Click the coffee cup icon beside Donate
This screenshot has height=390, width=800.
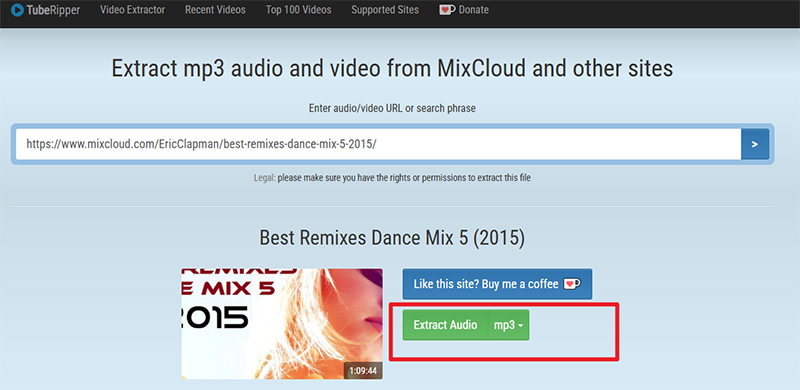[x=447, y=10]
